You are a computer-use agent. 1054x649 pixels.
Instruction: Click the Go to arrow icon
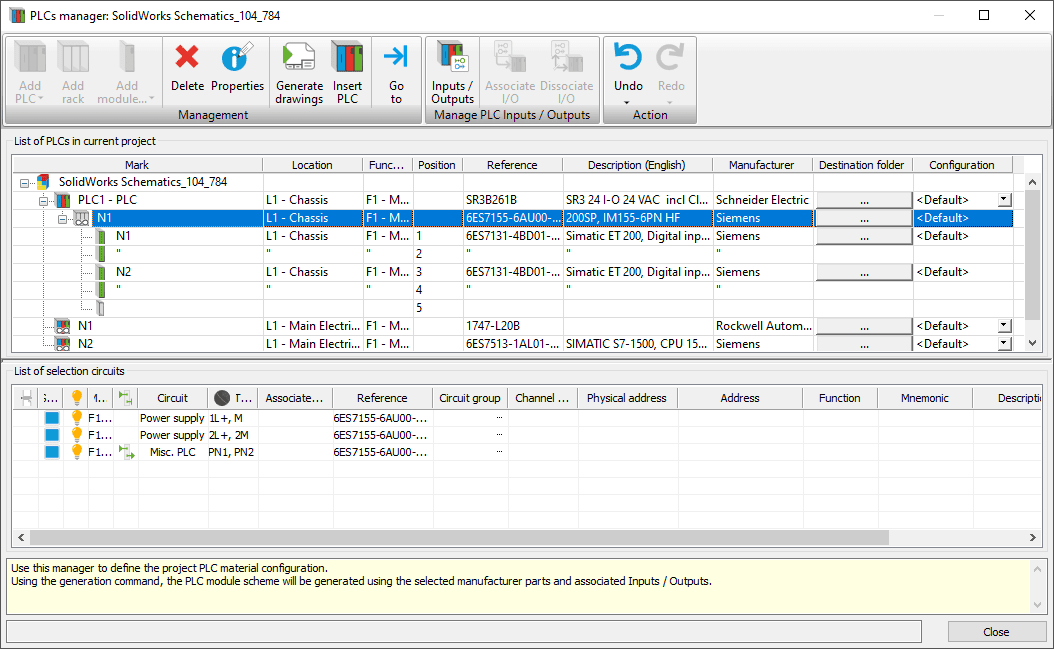pos(396,56)
